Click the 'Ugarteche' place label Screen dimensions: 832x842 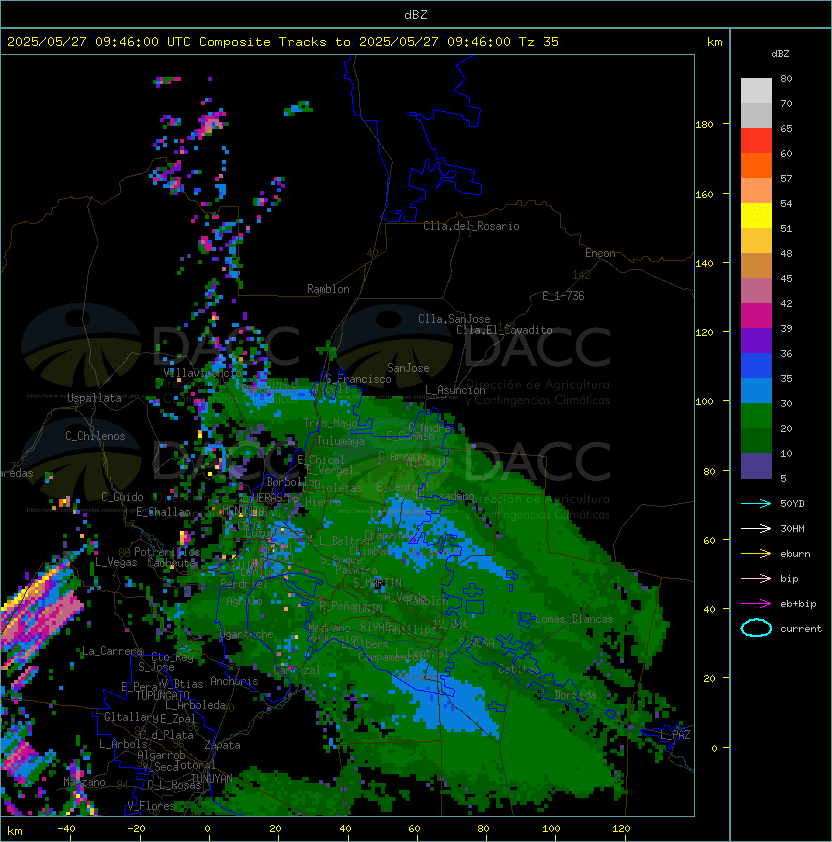247,635
